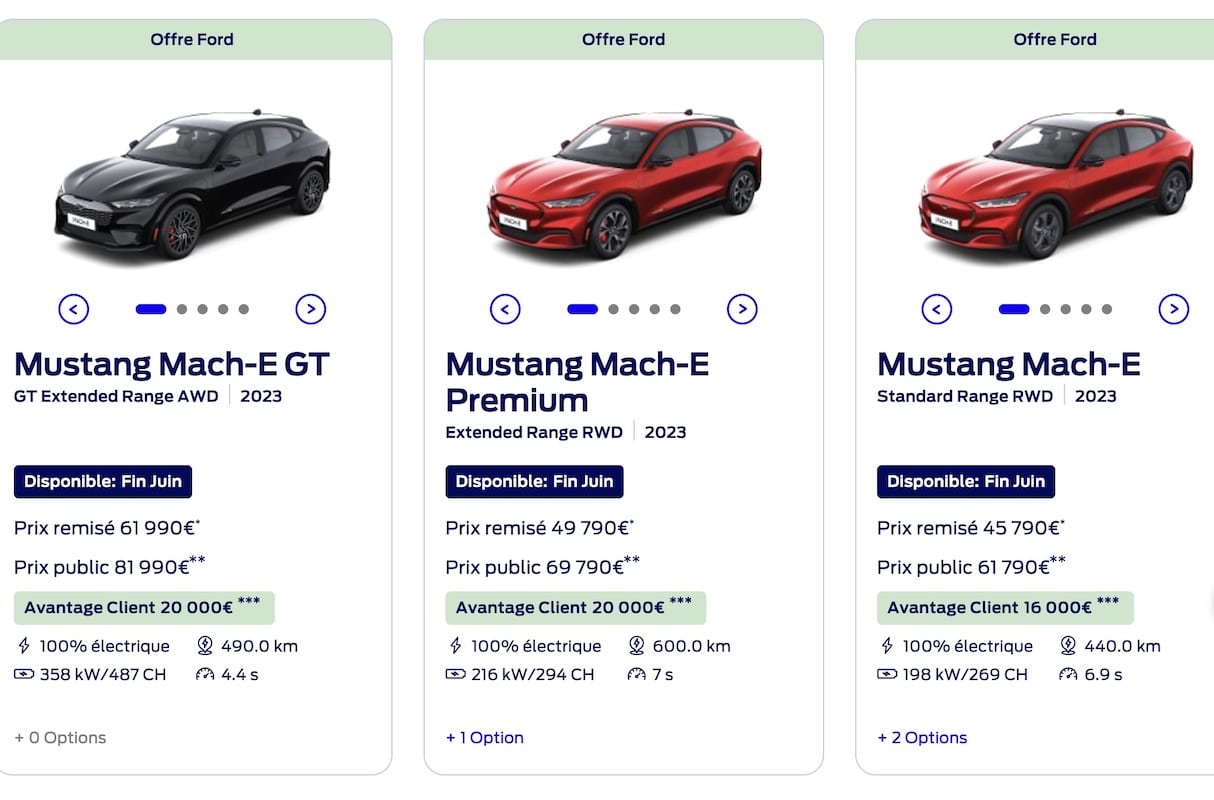Go to previous photo of Mach-E Premium
This screenshot has width=1214, height=800.
pos(505,309)
